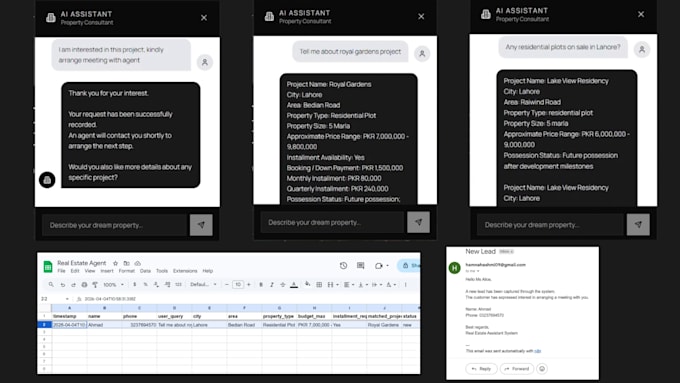The height and width of the screenshot is (383, 680).
Task: Send message in the royal gardens chat
Action: point(418,222)
